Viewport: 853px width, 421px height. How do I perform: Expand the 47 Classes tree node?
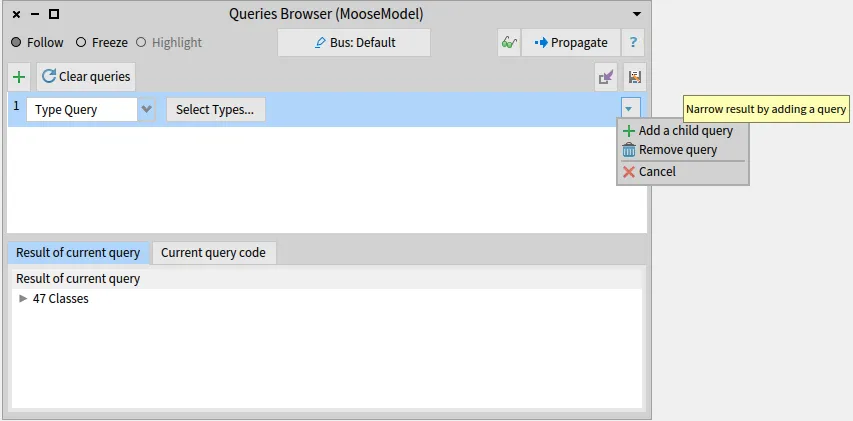click(x=23, y=299)
